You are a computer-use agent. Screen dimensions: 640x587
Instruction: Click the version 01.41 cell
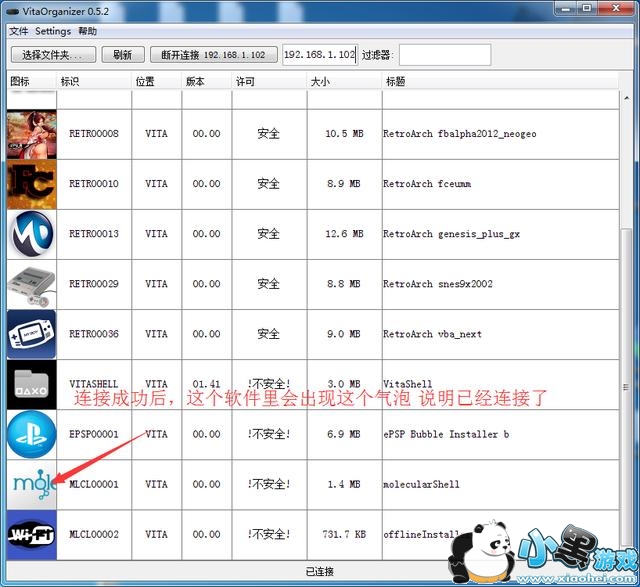click(x=207, y=384)
